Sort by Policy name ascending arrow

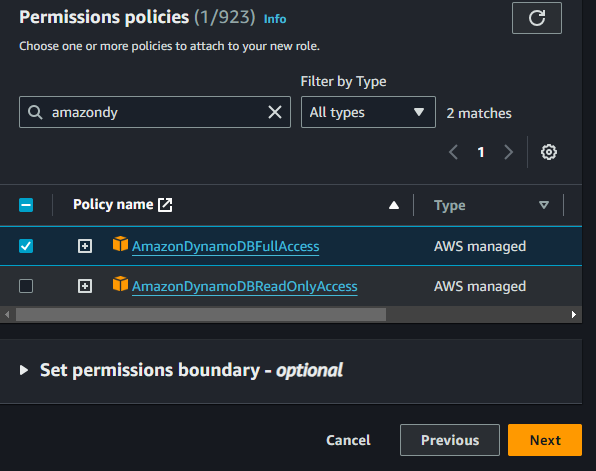394,205
